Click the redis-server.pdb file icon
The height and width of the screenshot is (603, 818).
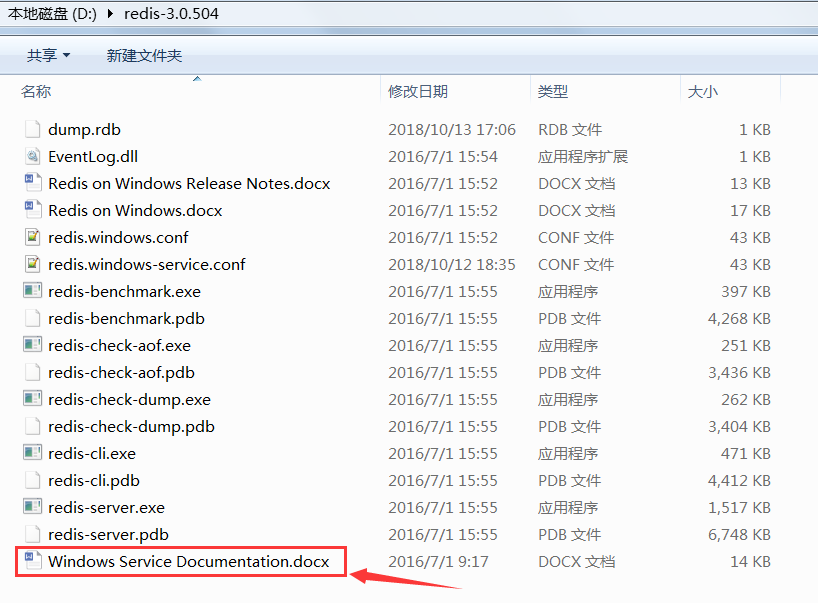[32, 534]
